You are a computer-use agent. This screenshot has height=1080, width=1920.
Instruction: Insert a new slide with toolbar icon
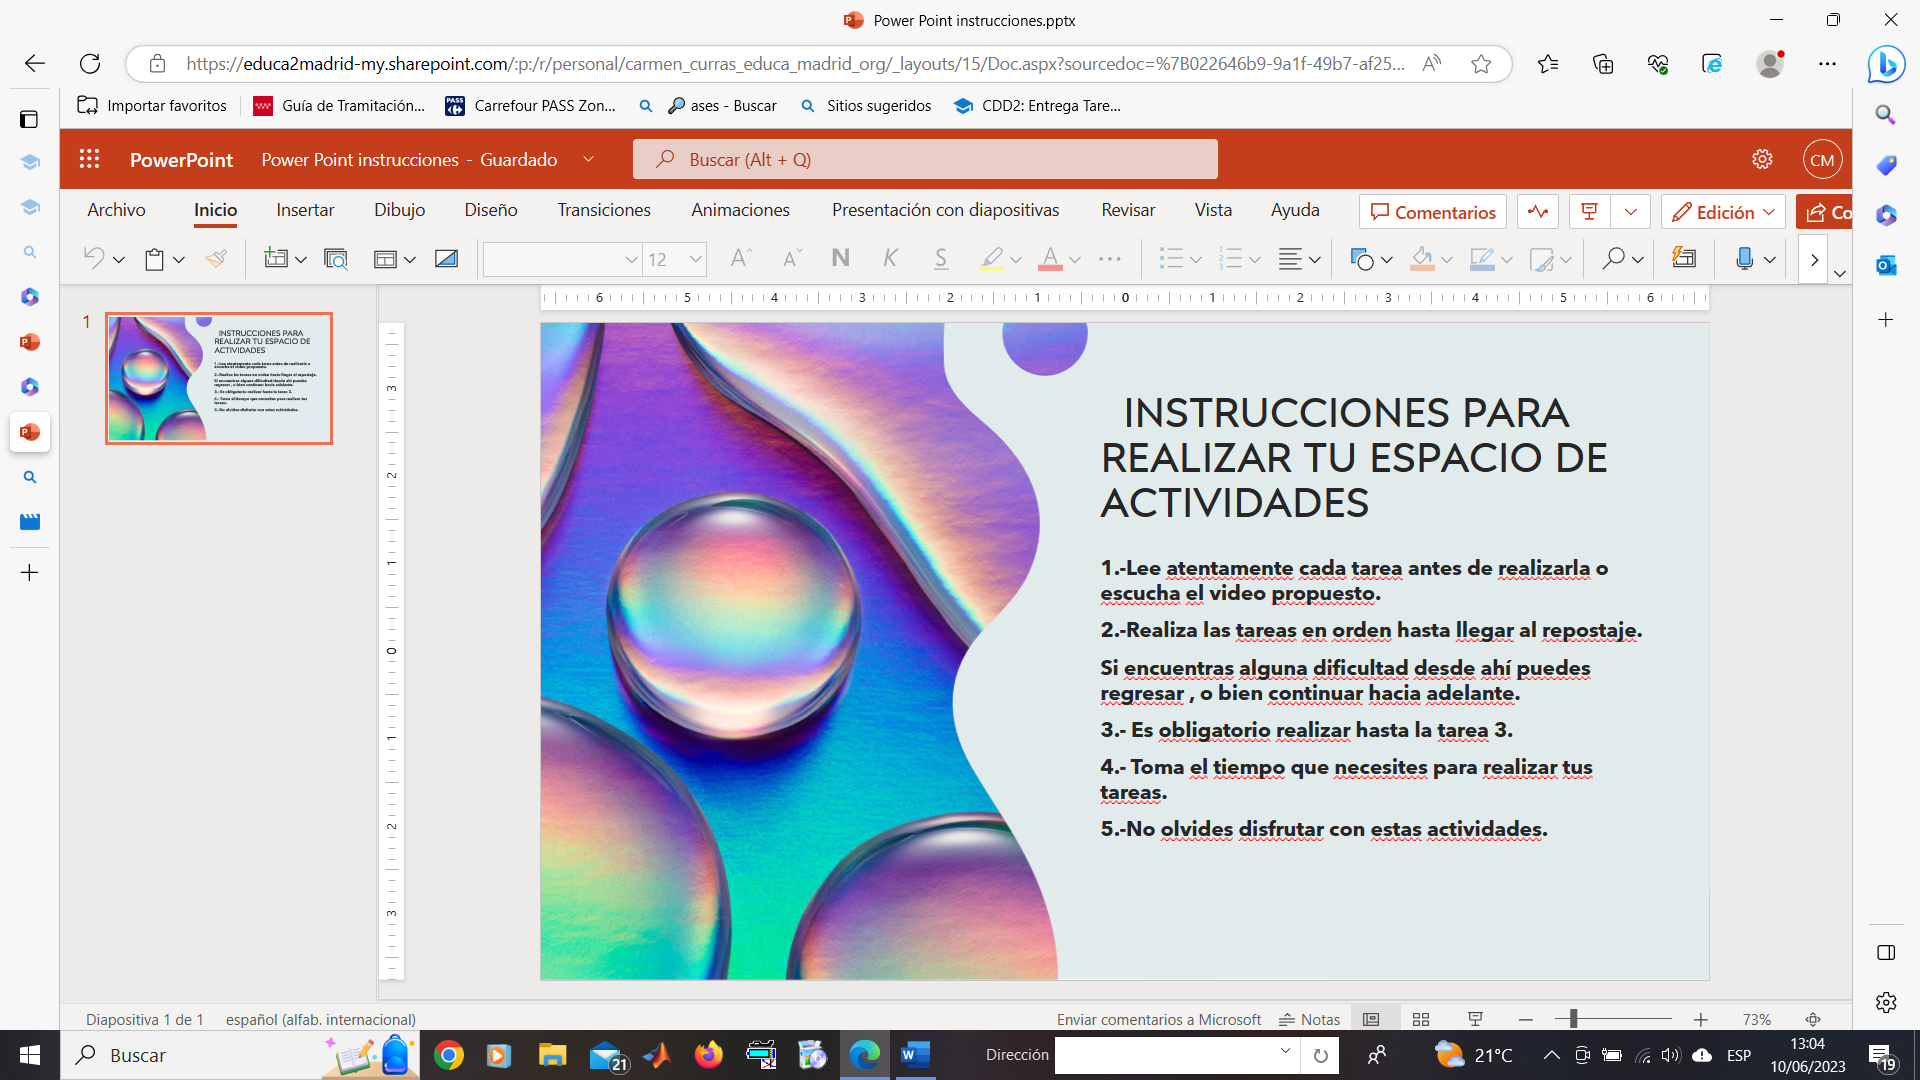pos(275,259)
